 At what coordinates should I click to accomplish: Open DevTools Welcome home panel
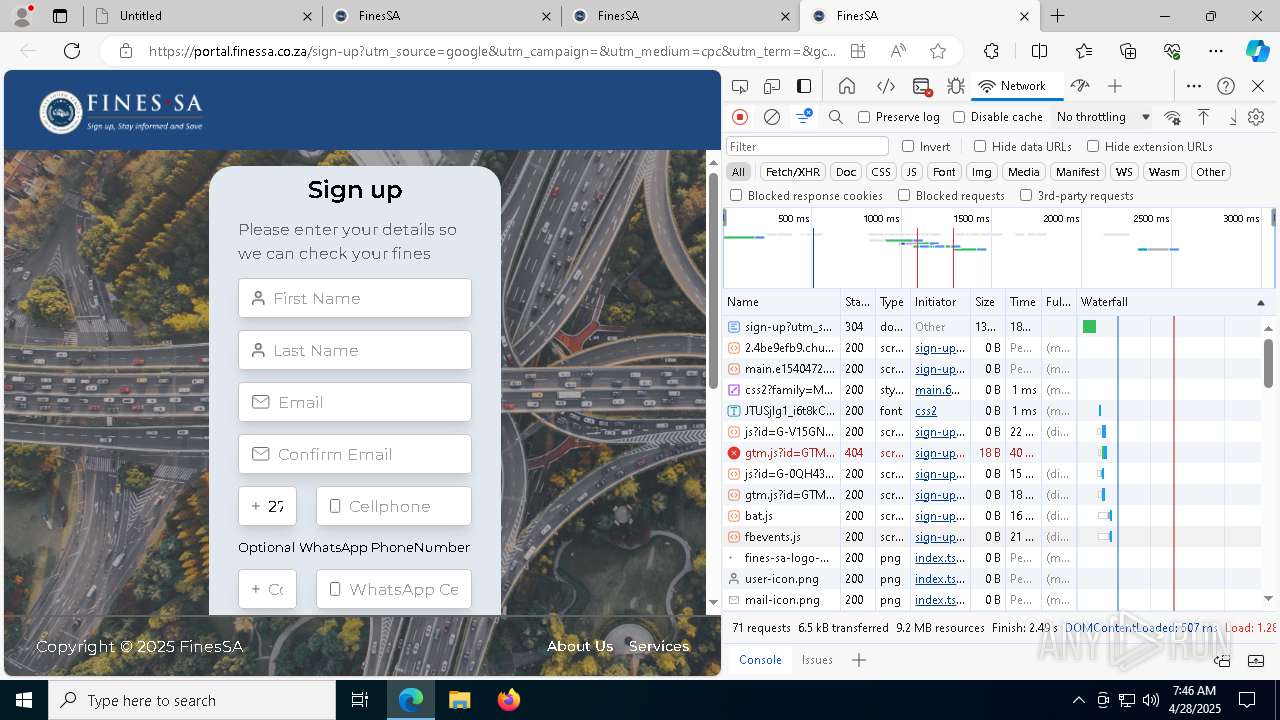click(847, 86)
